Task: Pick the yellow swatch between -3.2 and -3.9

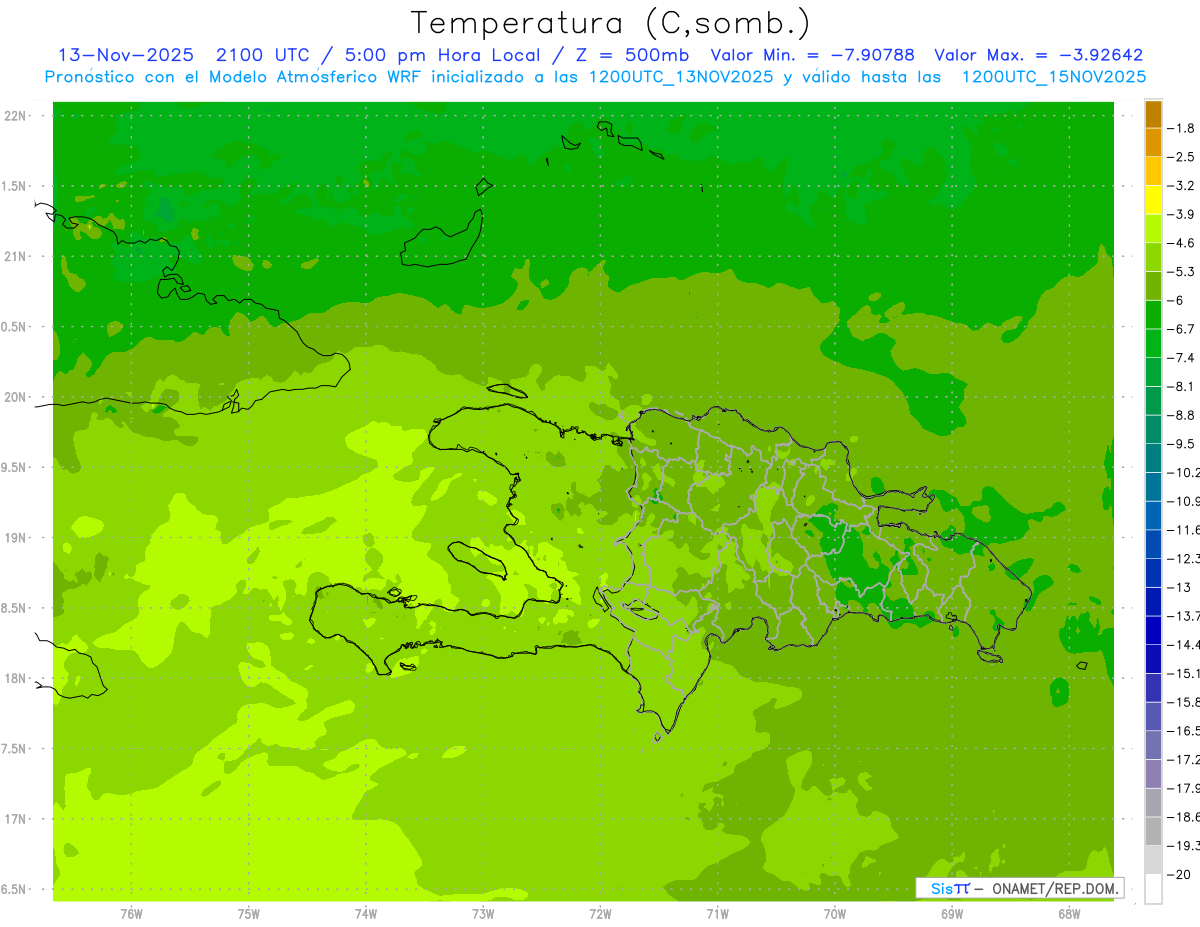Action: coord(1153,200)
